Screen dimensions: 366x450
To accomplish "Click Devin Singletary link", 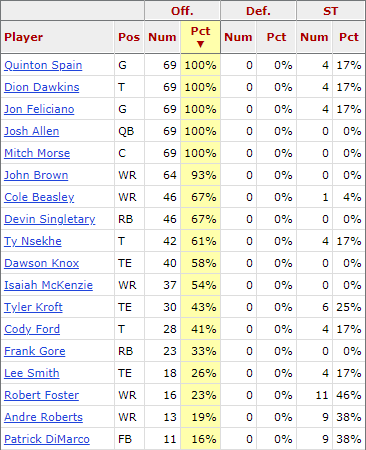I will tap(50, 219).
